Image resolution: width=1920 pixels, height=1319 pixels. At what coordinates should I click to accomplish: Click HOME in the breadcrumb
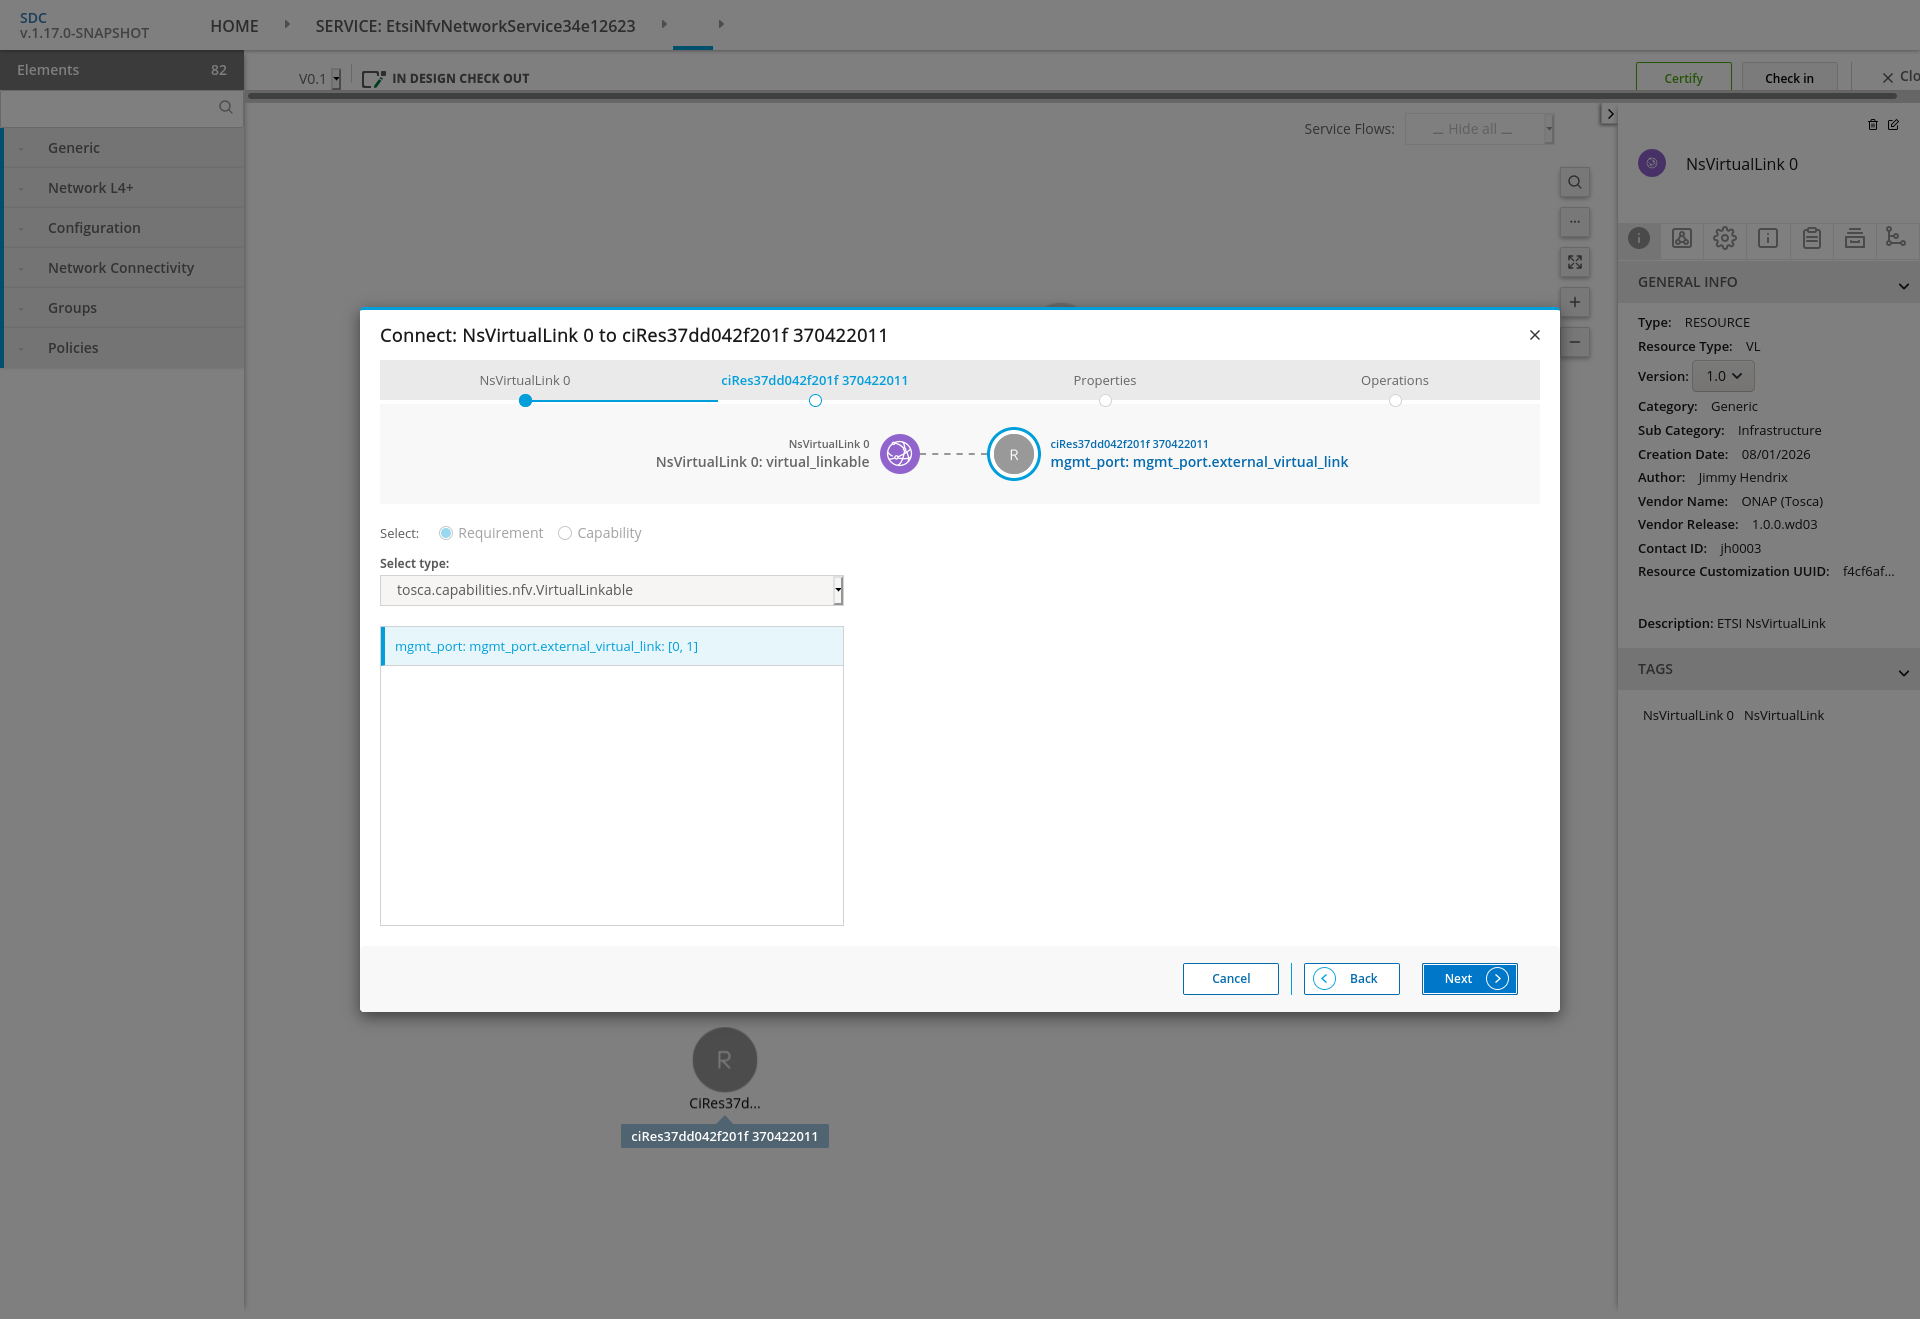tap(234, 26)
